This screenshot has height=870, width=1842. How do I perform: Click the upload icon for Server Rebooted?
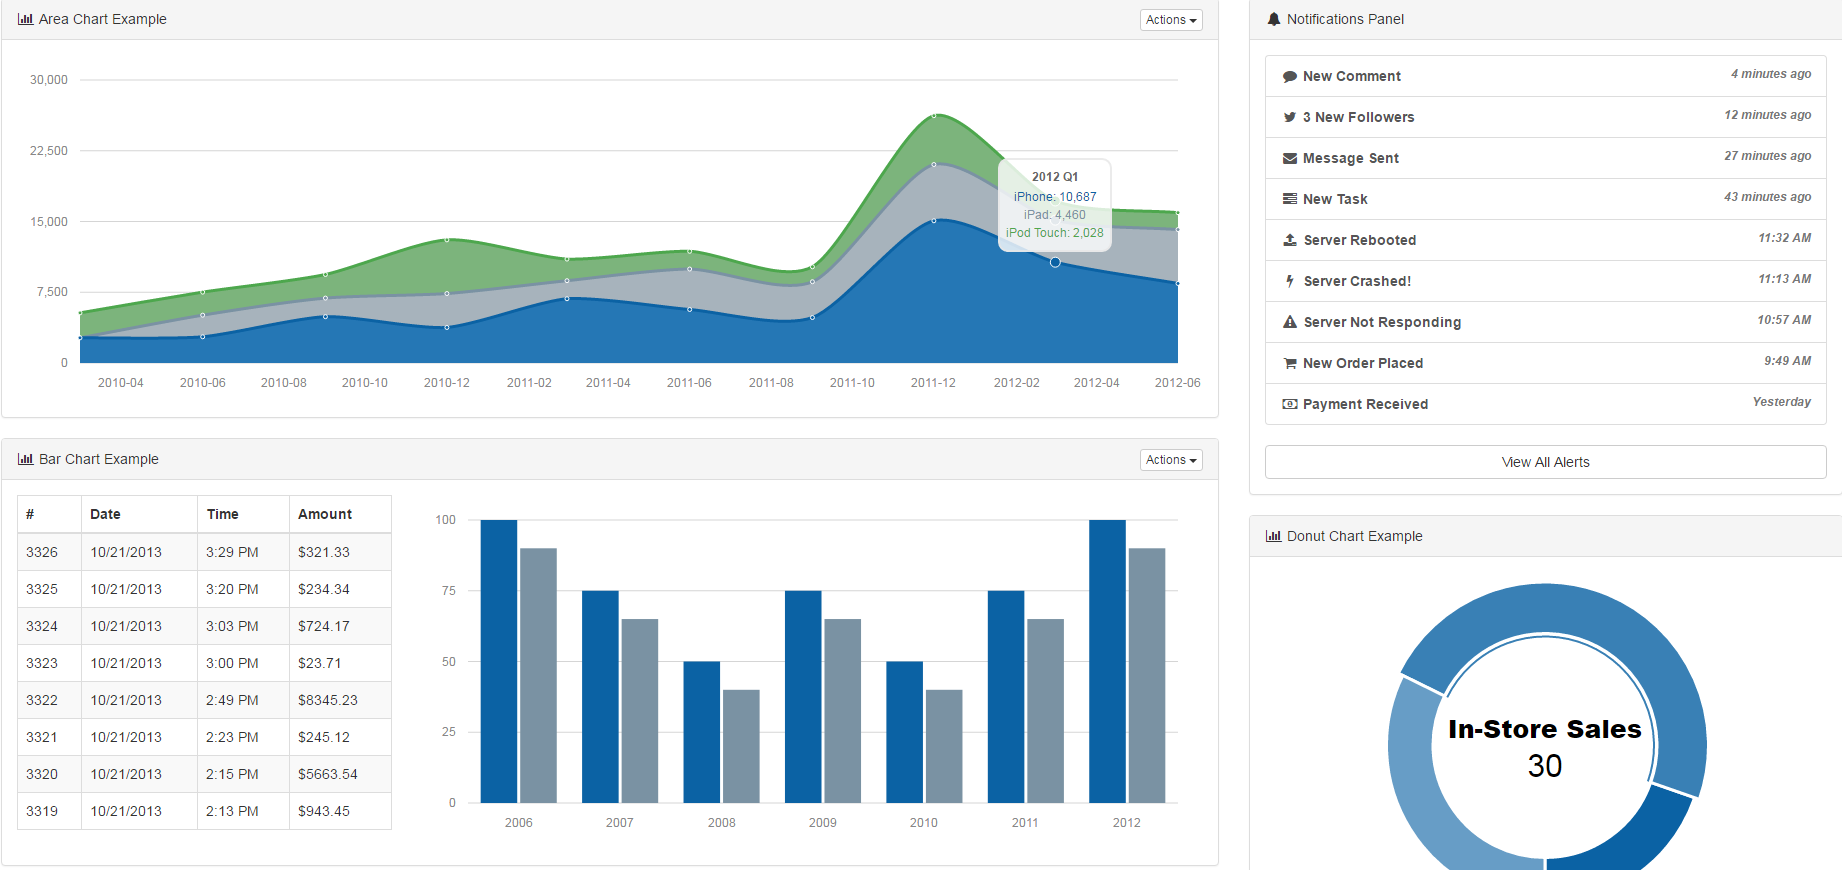(x=1290, y=240)
